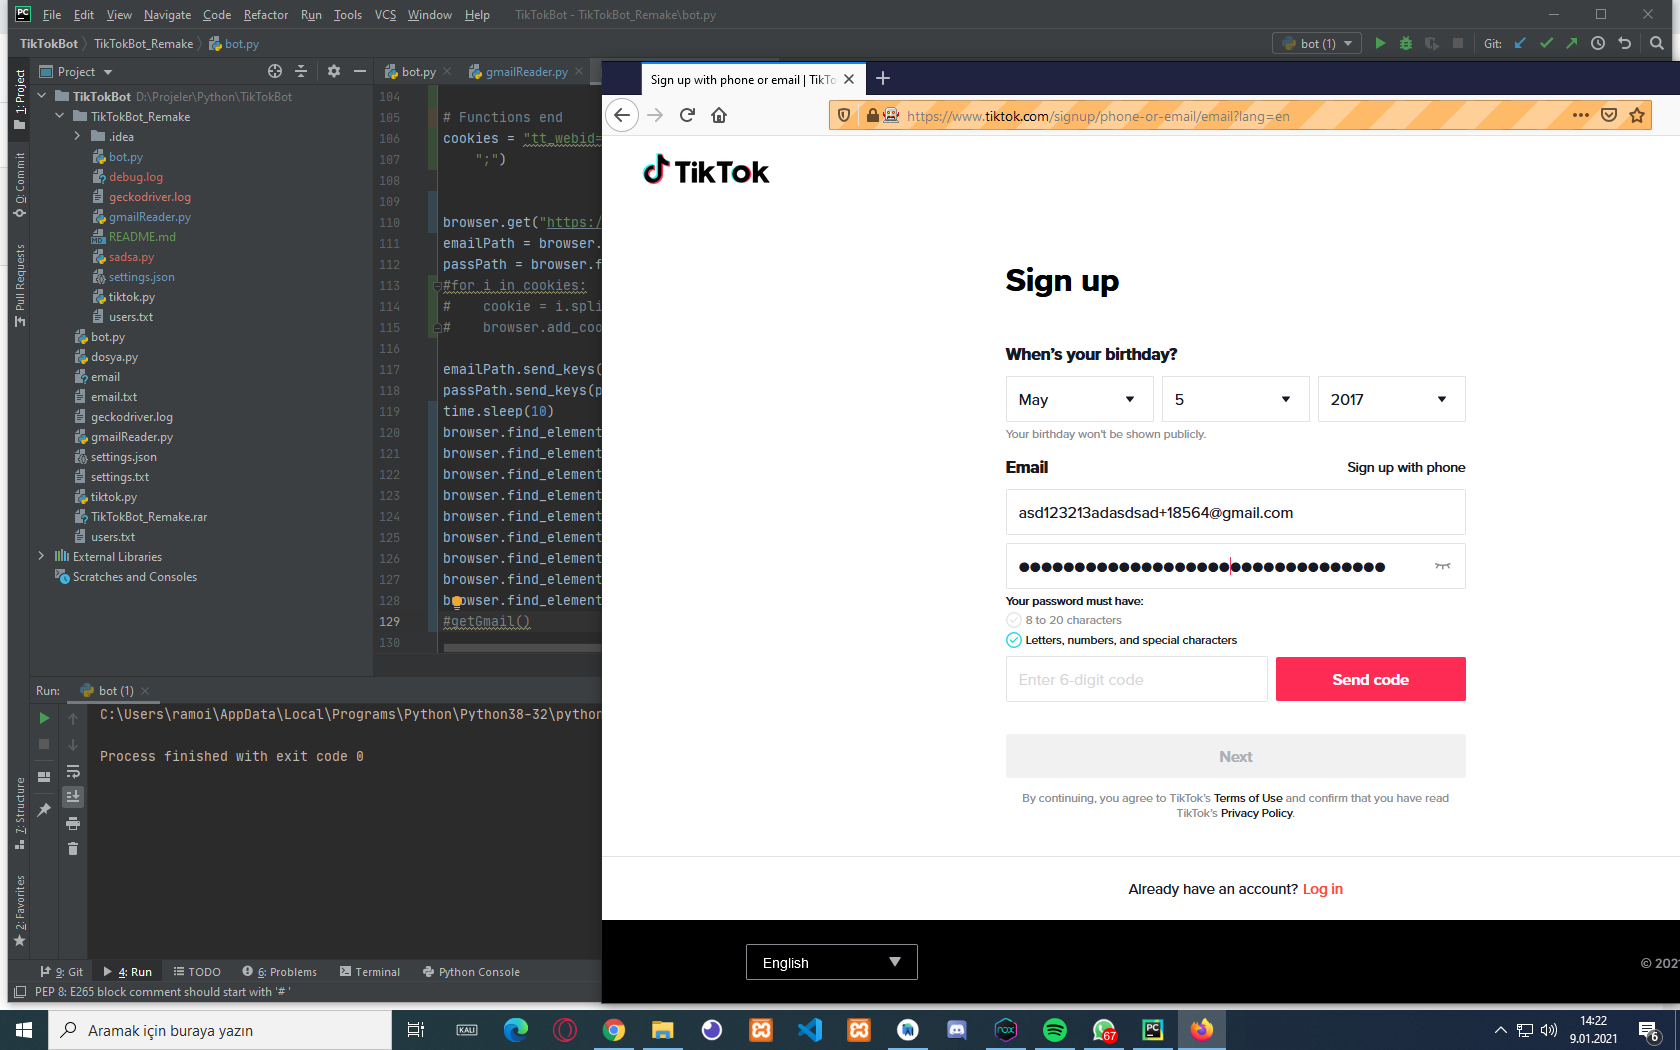Select TikTokBot_Remake.rar in project tree
Viewport: 1680px width, 1050px height.
click(148, 516)
